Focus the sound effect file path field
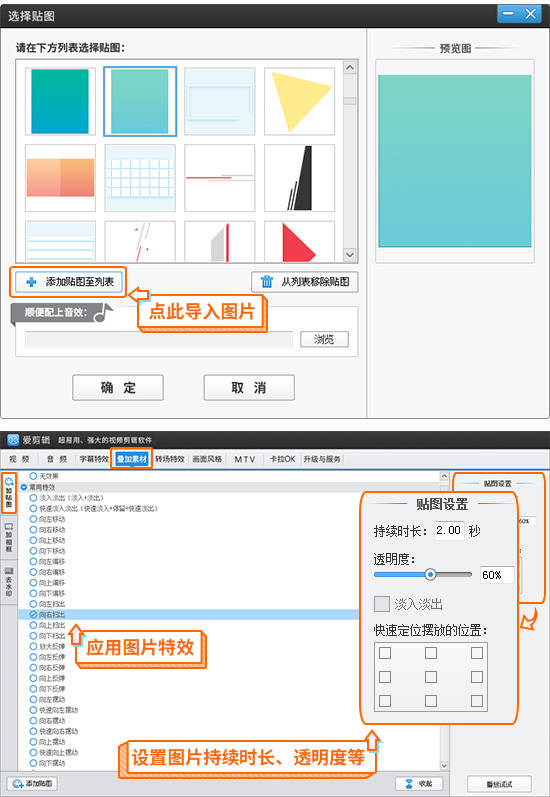 click(x=159, y=339)
